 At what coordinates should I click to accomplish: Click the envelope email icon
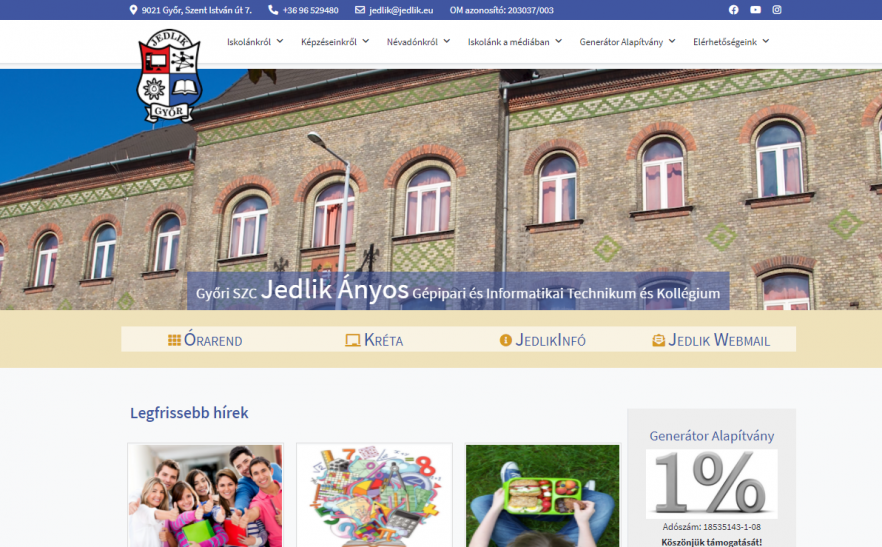[360, 10]
